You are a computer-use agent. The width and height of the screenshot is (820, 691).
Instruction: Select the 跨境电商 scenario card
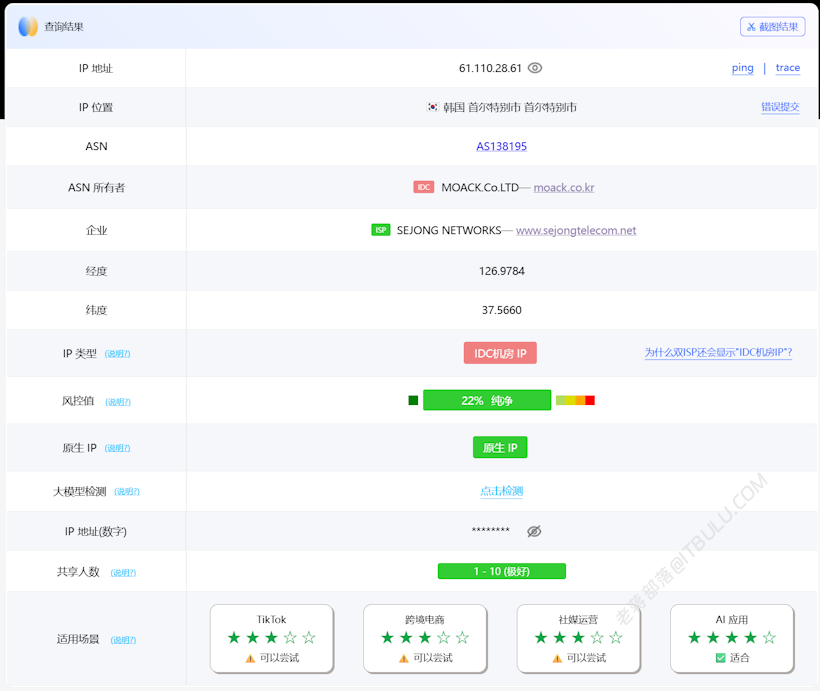(425, 639)
